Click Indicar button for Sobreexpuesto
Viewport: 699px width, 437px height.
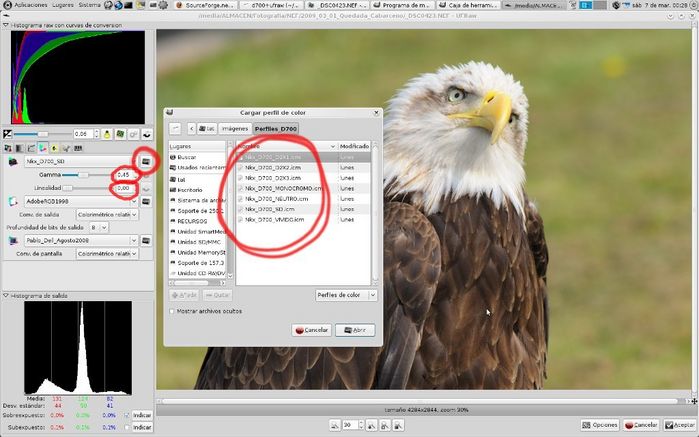click(x=142, y=416)
